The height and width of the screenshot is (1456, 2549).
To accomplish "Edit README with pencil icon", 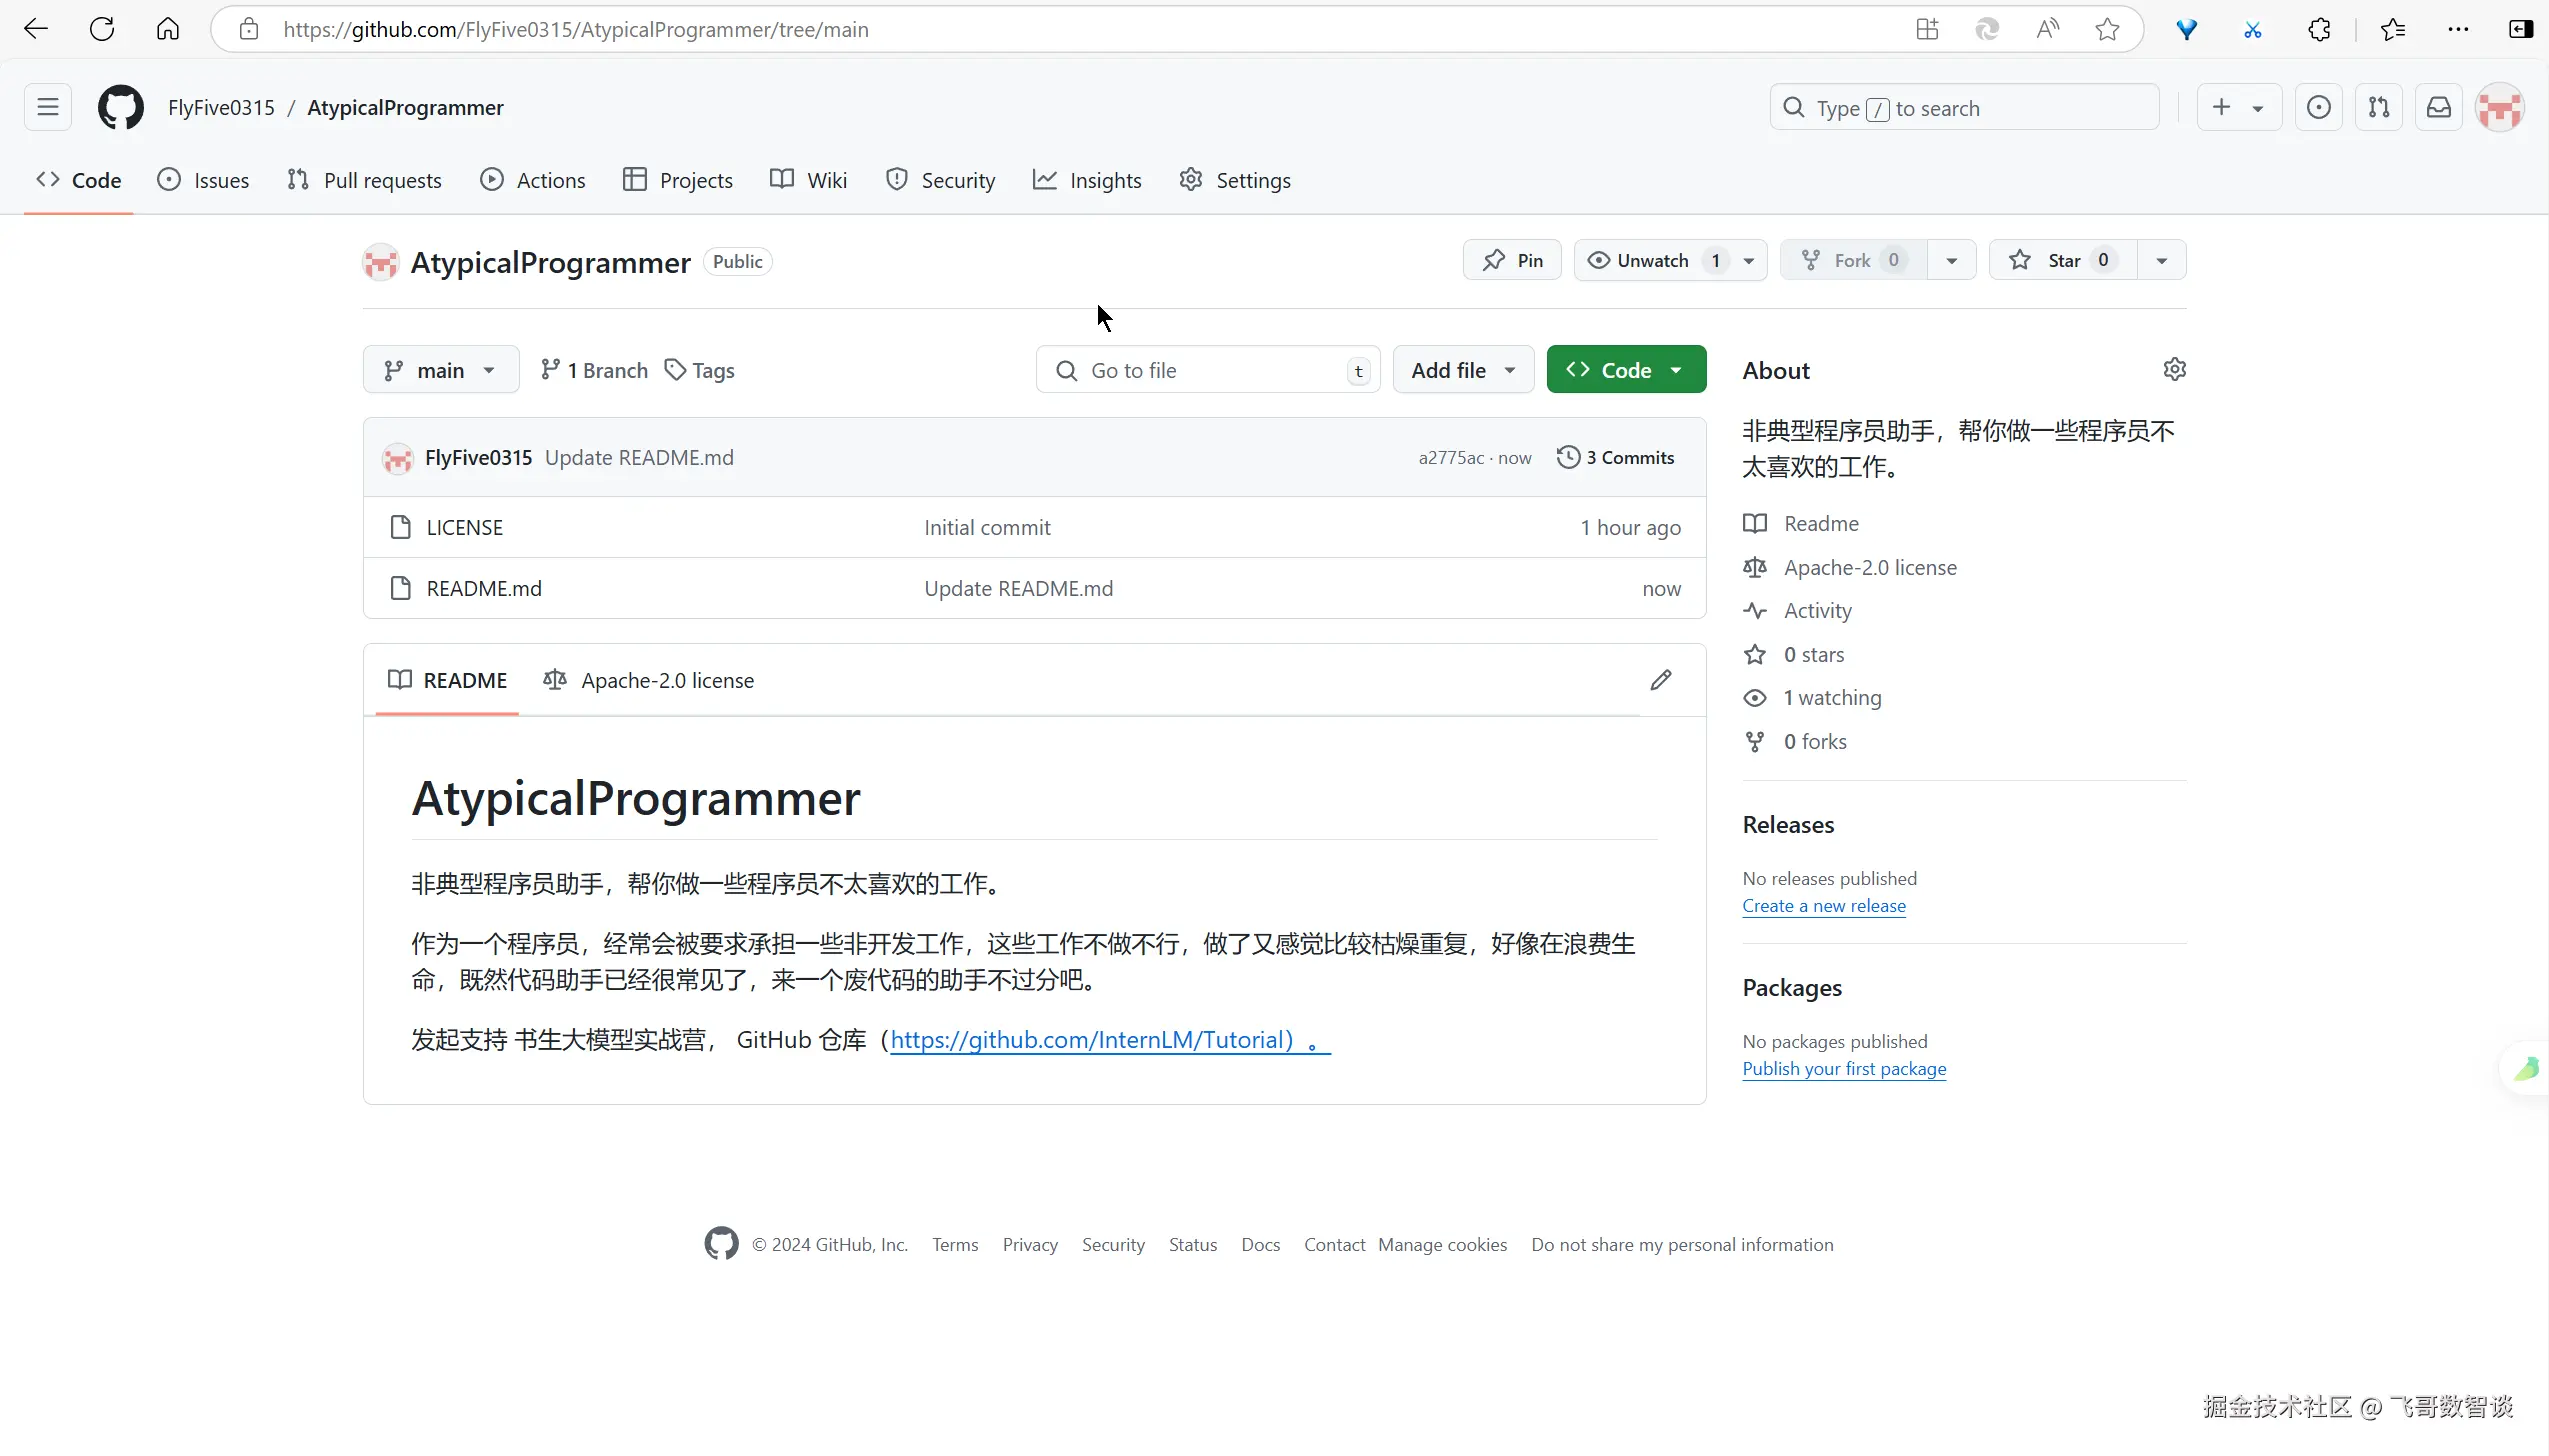I will click(1660, 680).
